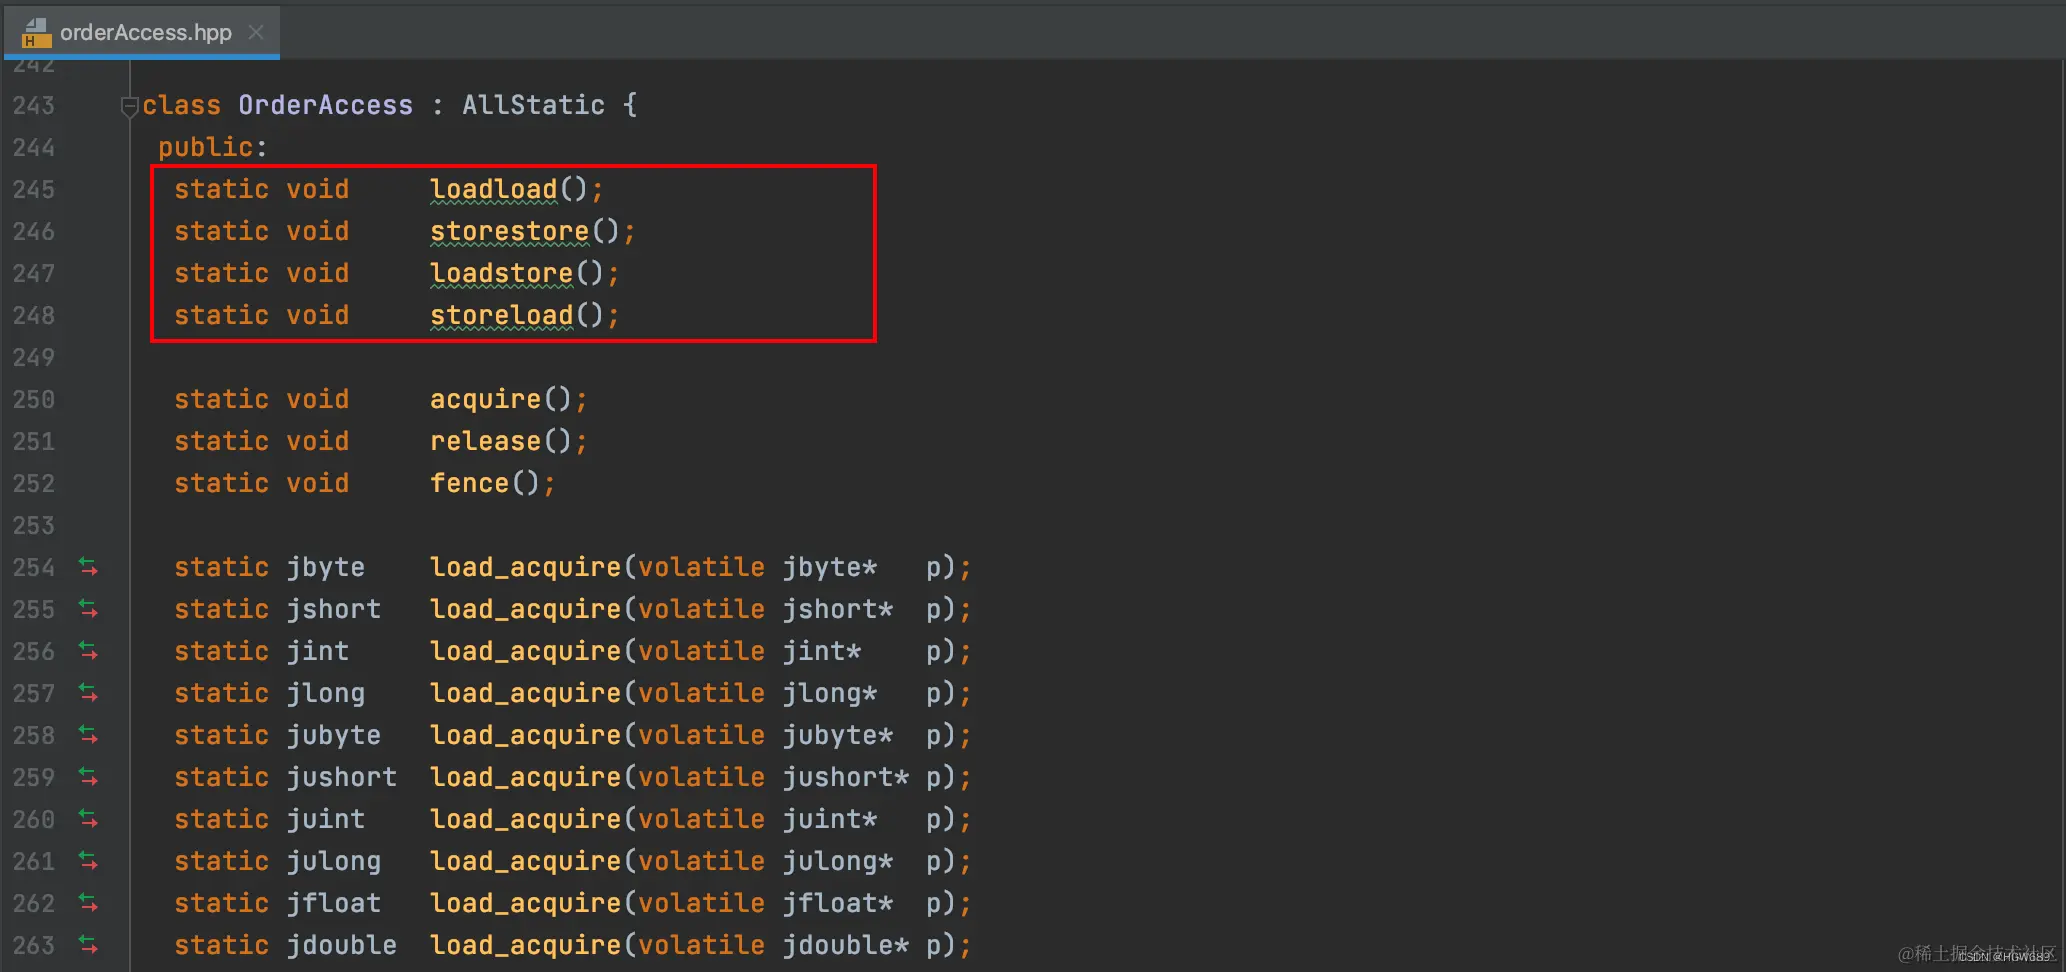Image resolution: width=2066 pixels, height=972 pixels.
Task: Click the julong return type on line 261
Action: coord(334,861)
